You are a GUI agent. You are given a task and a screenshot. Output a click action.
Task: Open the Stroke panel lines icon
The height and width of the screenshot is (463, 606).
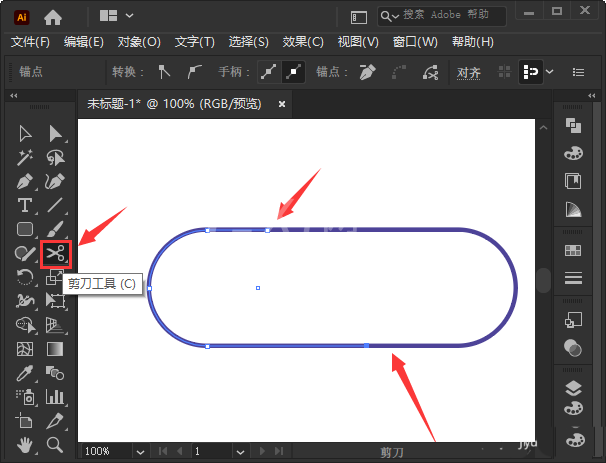pos(573,278)
